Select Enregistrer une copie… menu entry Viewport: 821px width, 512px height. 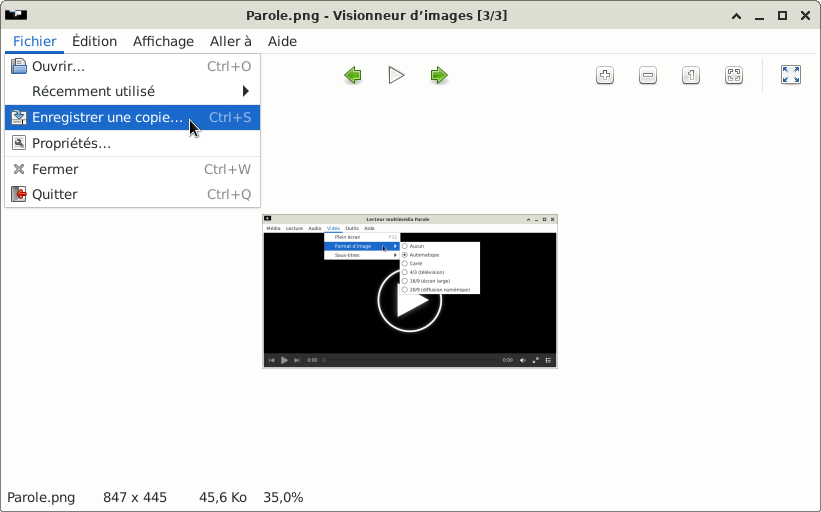pos(132,117)
